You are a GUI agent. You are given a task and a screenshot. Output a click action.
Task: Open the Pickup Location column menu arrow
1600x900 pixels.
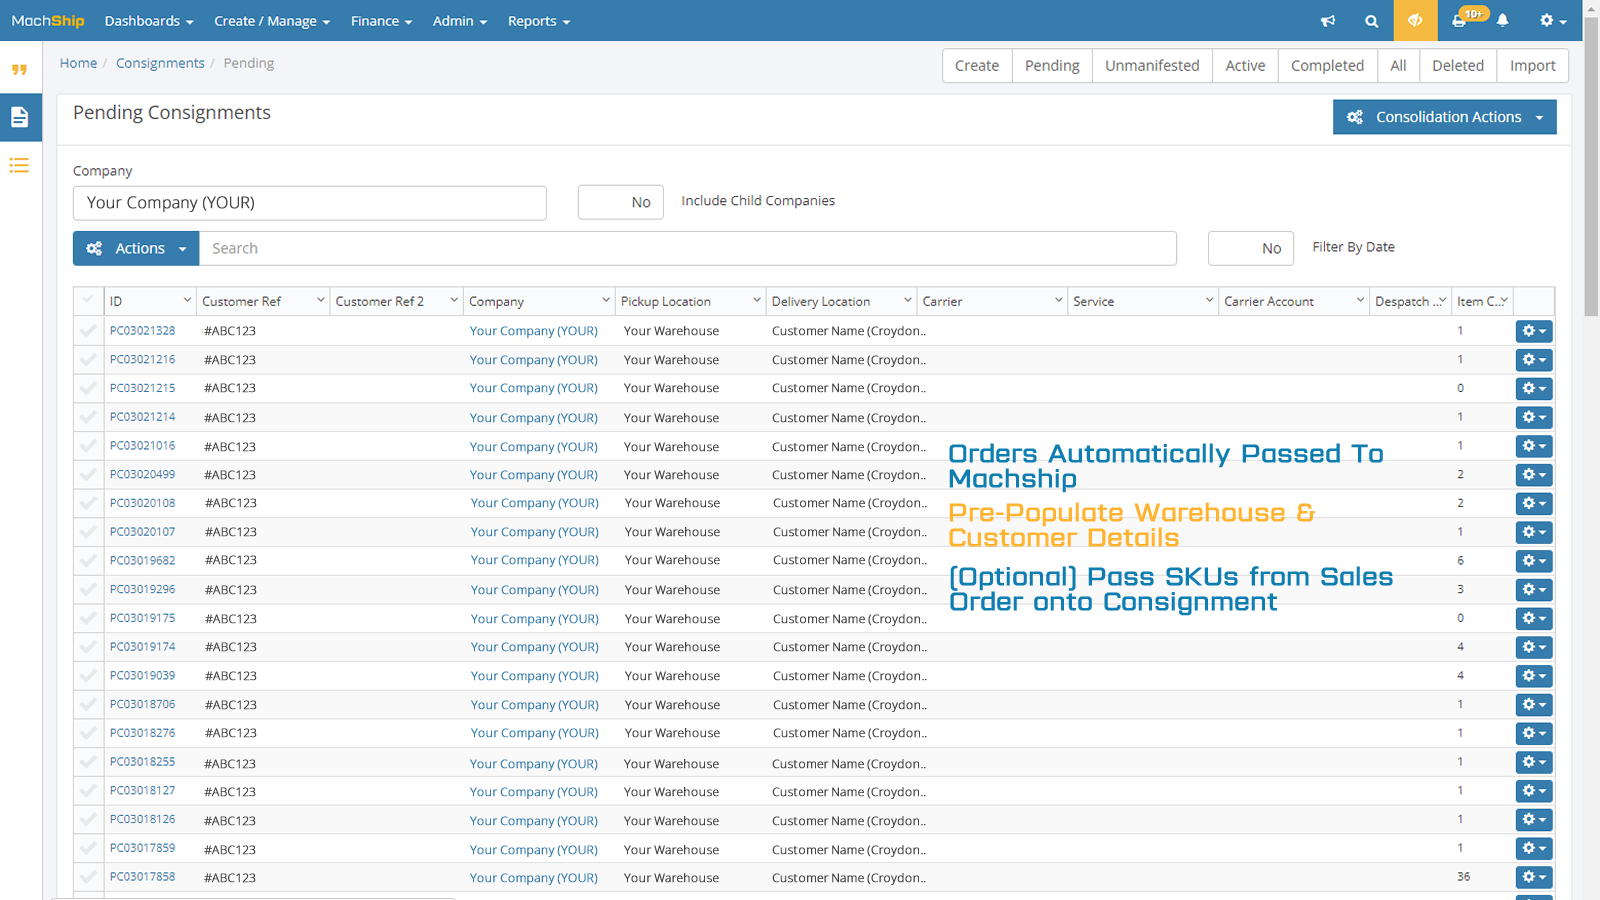(x=757, y=300)
